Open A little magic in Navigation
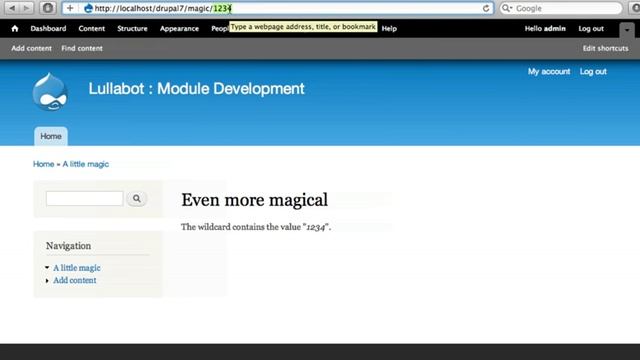 click(77, 268)
